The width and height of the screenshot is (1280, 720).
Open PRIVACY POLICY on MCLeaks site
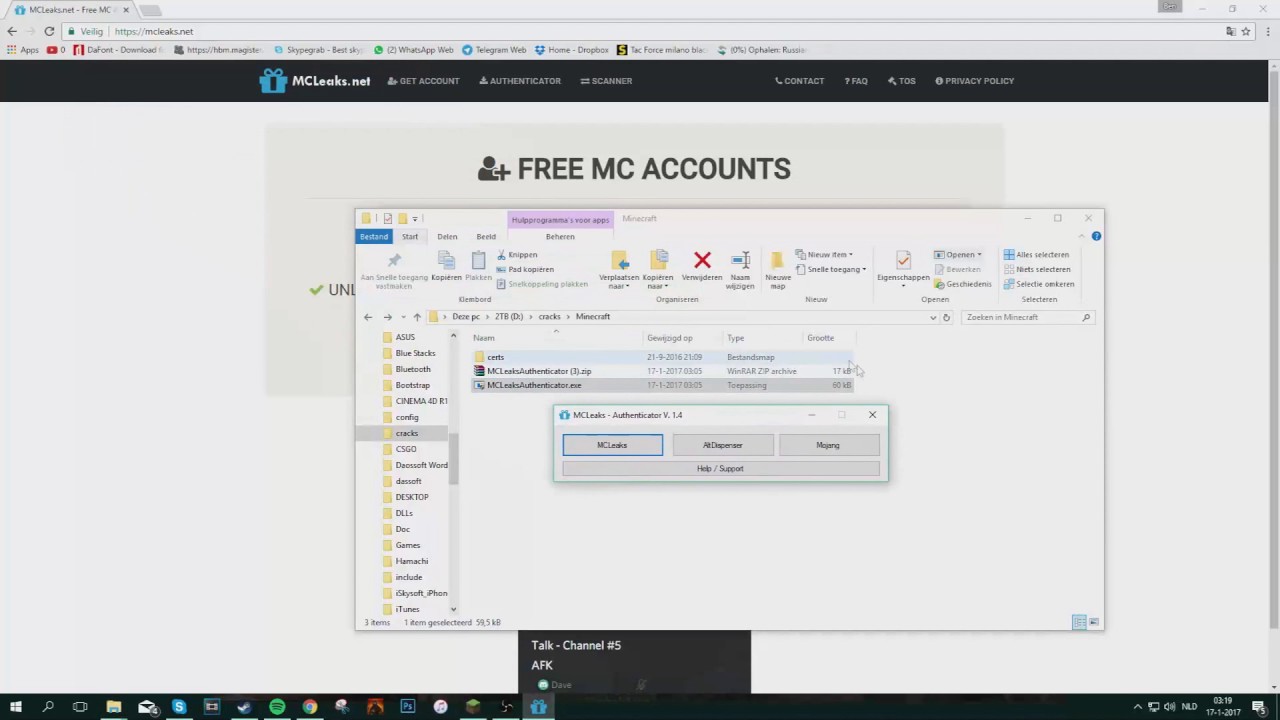974,81
